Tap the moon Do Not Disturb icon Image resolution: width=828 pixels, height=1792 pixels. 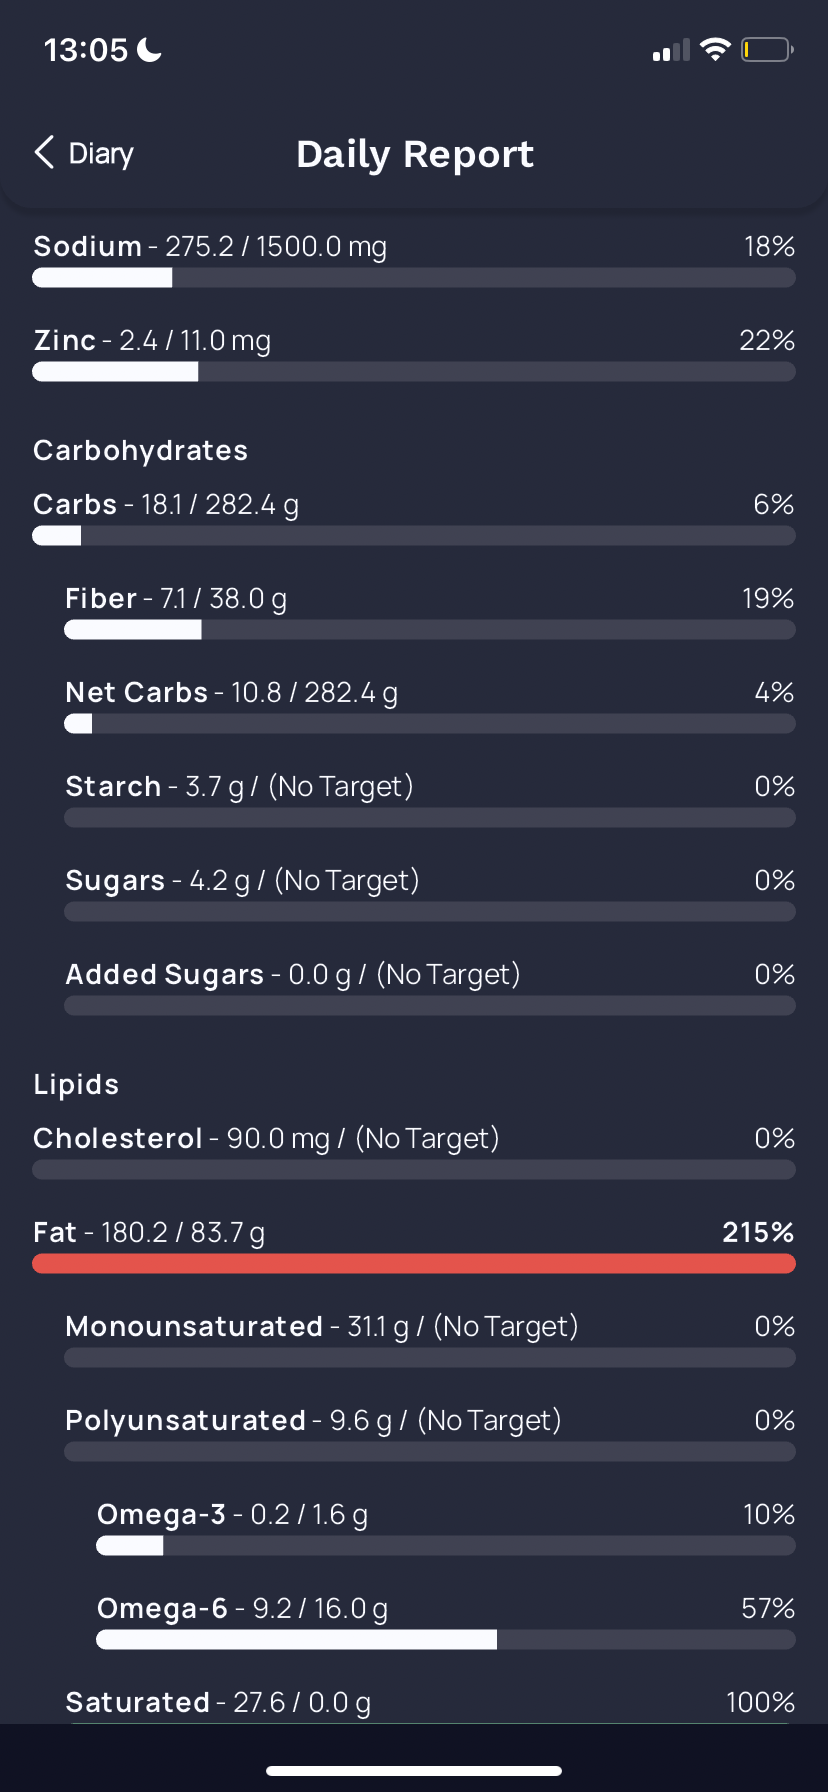[x=150, y=49]
